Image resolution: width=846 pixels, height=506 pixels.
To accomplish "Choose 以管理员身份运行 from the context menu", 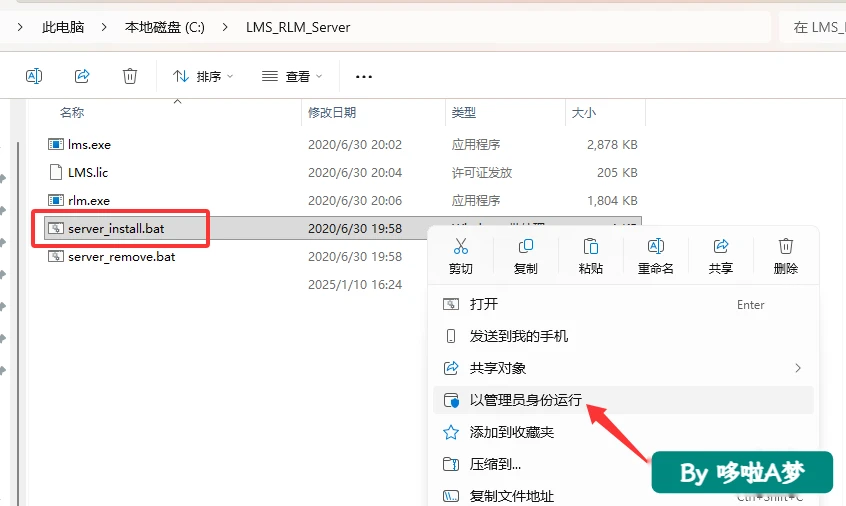I will click(623, 400).
